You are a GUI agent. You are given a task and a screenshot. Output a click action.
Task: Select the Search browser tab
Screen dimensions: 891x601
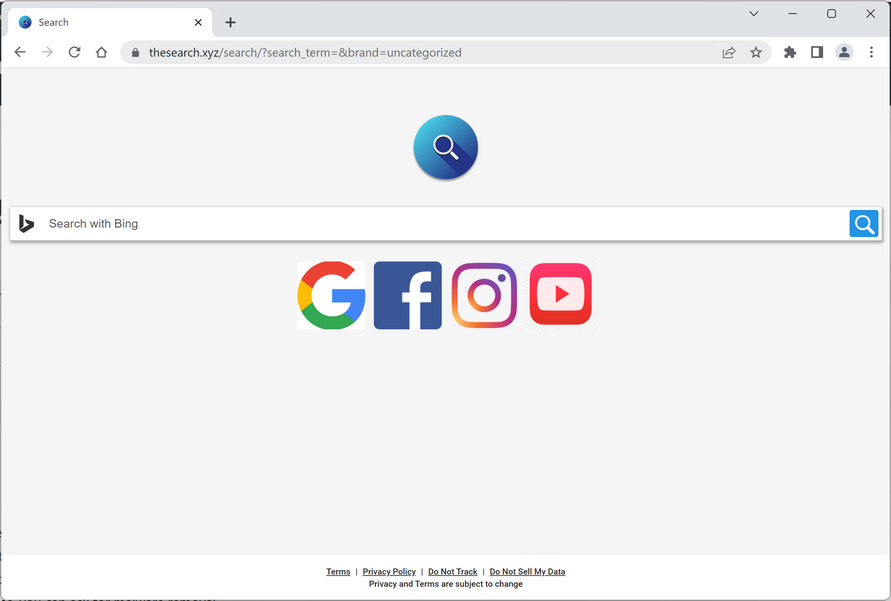(110, 22)
